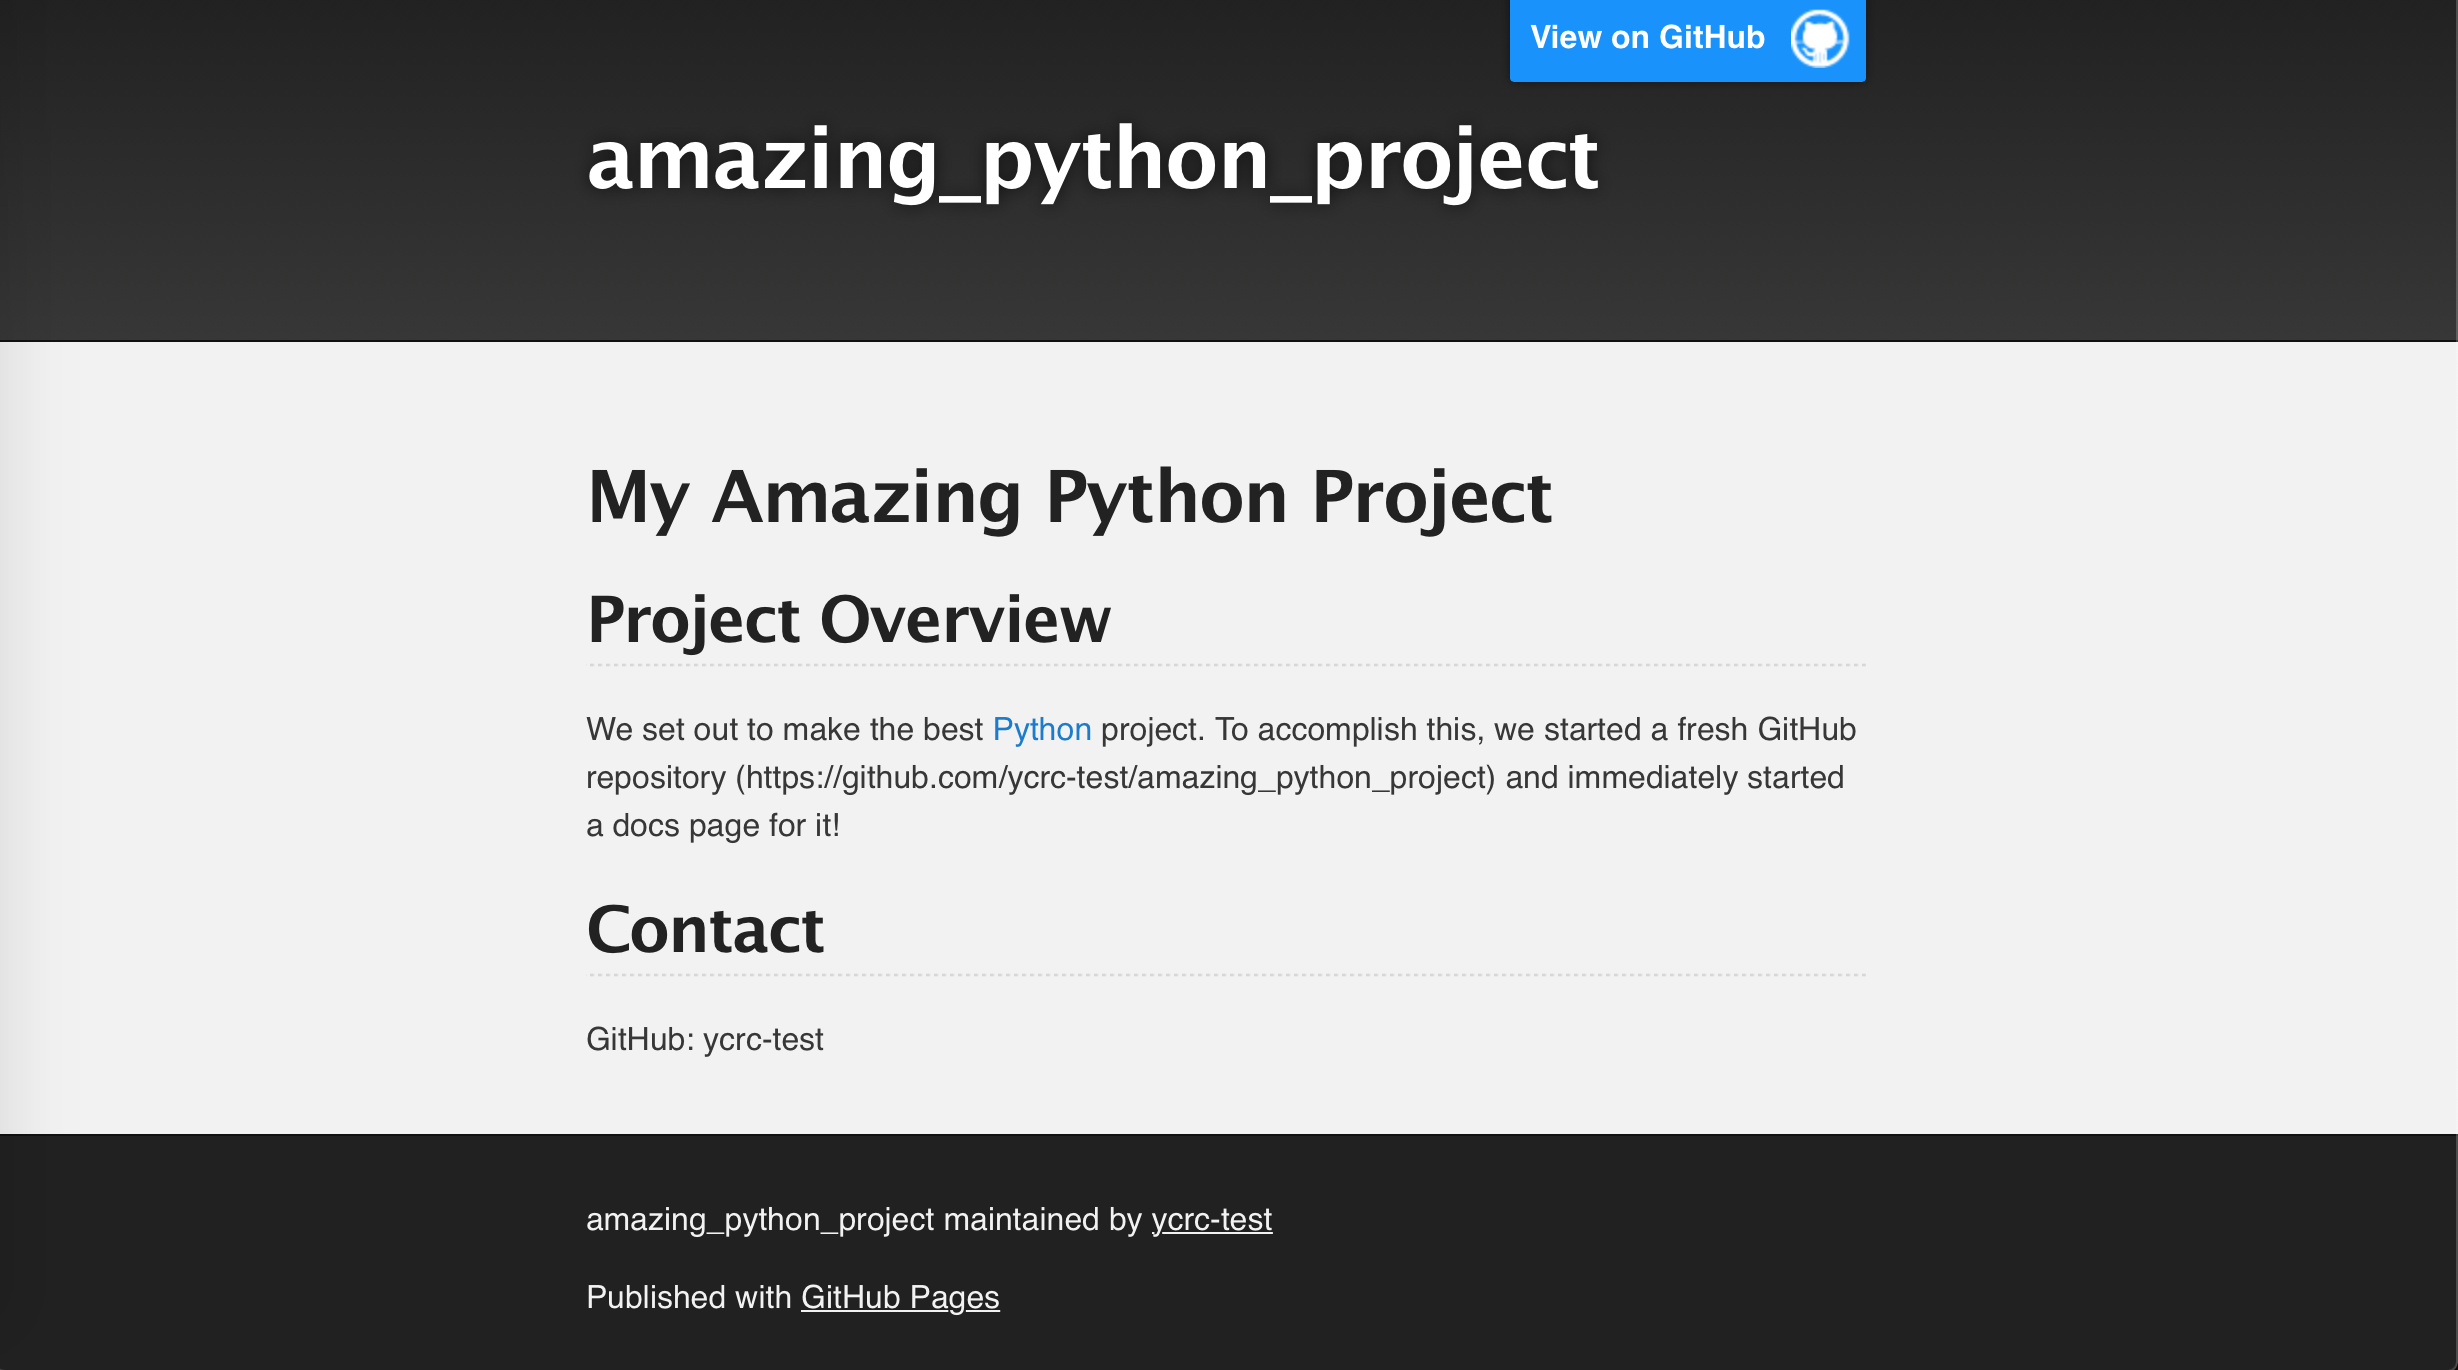Screen dimensions: 2458x1370
Task: Follow the GitHub Pages link in footer
Action: (900, 1298)
